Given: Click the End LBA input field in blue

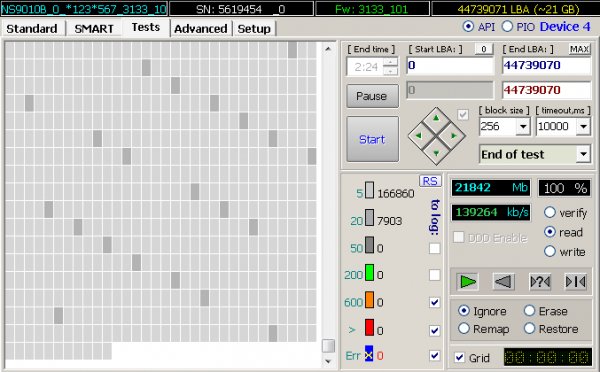Looking at the screenshot, I should point(546,65).
